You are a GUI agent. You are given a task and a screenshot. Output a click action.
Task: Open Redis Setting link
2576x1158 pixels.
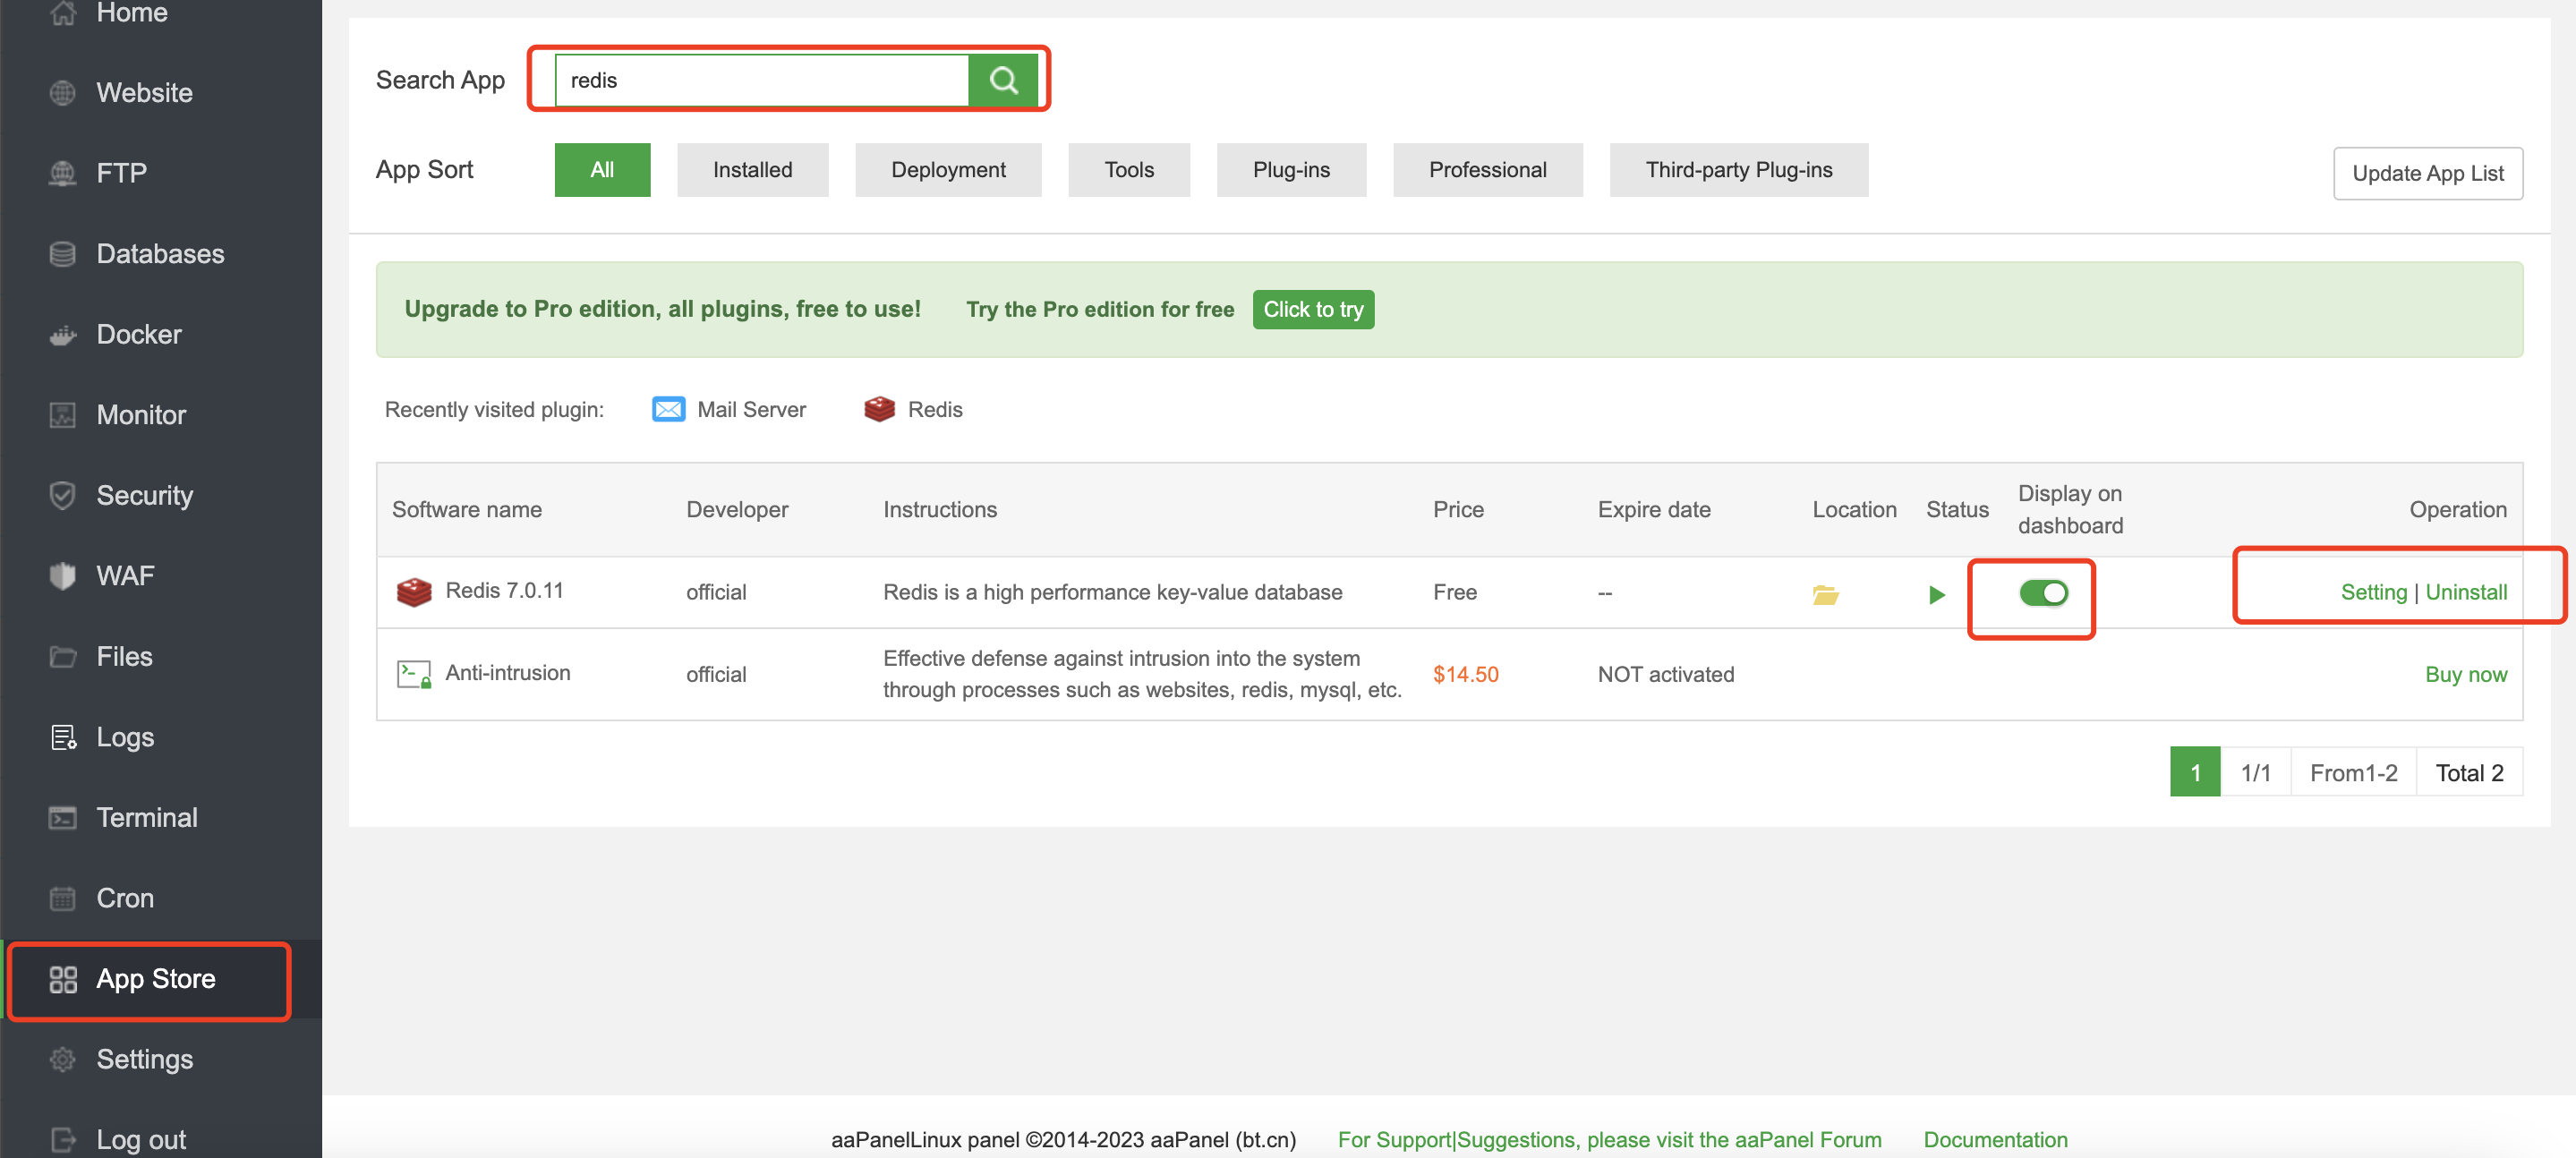[2373, 592]
